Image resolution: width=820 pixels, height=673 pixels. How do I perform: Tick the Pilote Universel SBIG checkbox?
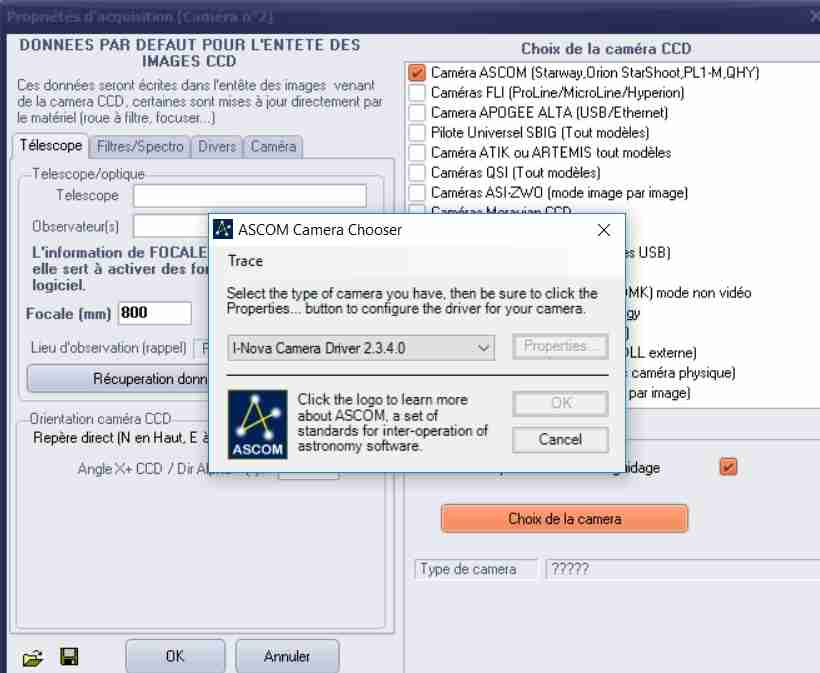(417, 133)
